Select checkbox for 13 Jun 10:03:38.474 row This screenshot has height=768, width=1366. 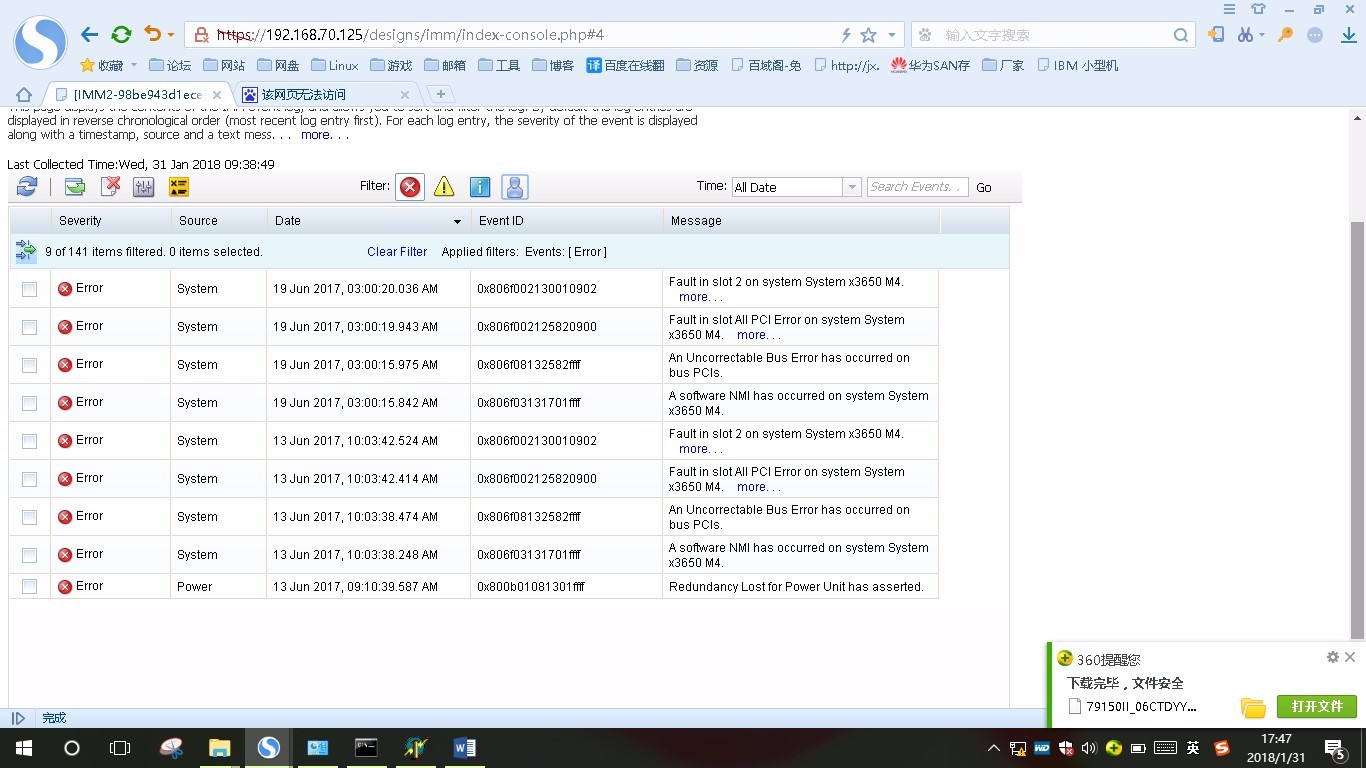(29, 517)
